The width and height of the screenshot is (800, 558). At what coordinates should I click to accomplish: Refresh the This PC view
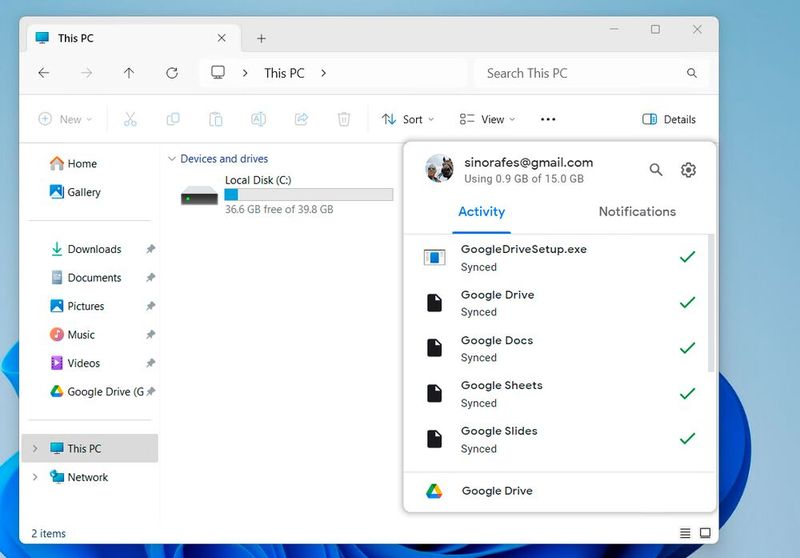(x=172, y=73)
